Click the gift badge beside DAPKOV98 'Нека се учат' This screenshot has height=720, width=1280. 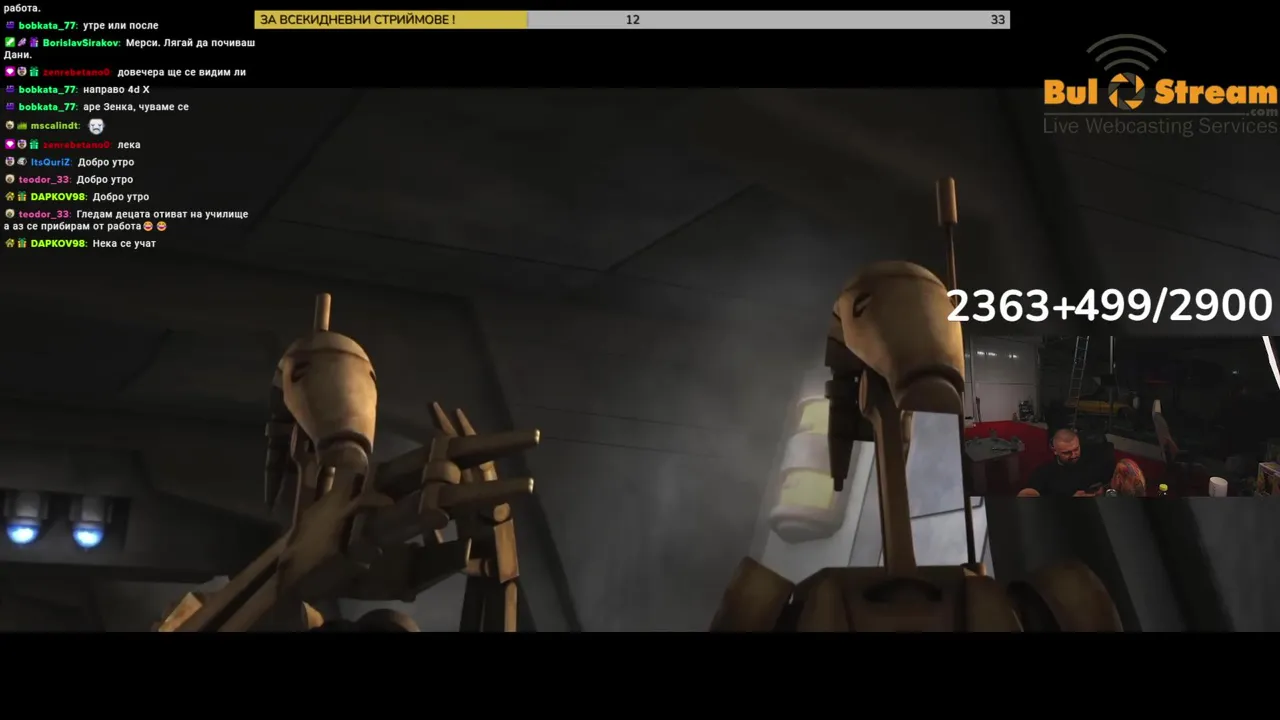tap(21, 243)
